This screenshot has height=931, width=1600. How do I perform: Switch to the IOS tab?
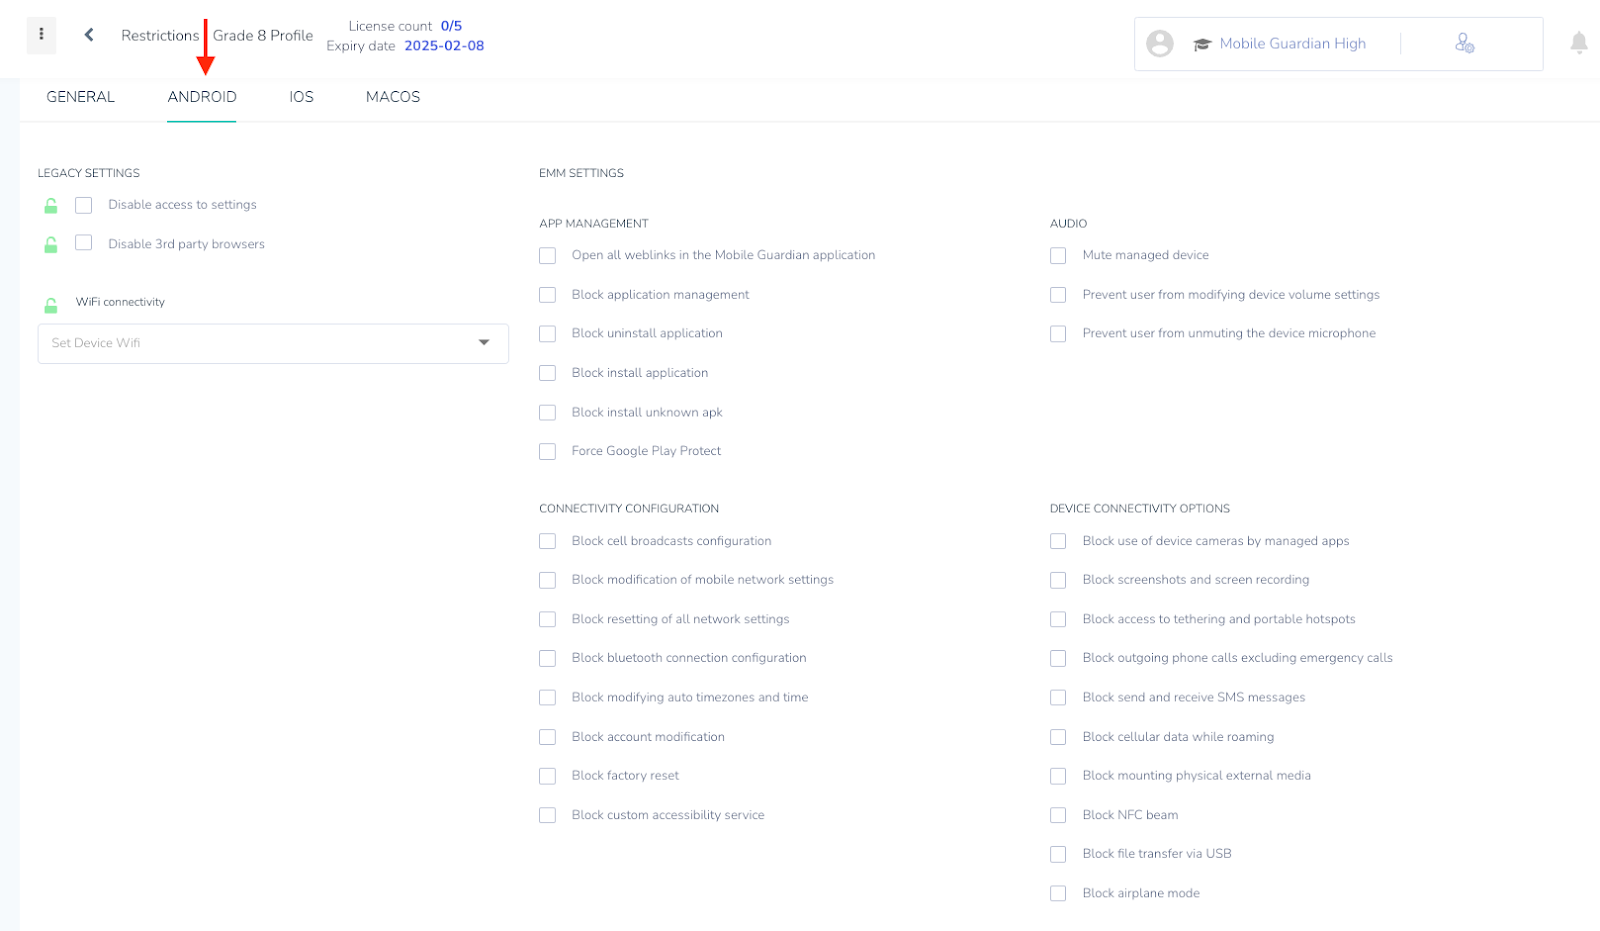click(301, 97)
